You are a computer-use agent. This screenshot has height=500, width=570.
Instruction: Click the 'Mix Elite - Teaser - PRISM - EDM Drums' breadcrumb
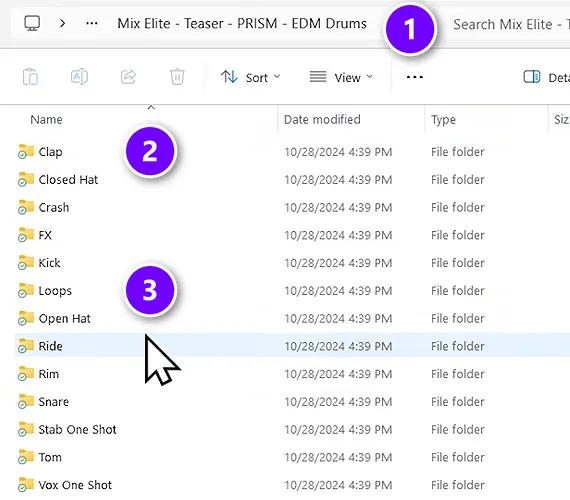242,24
